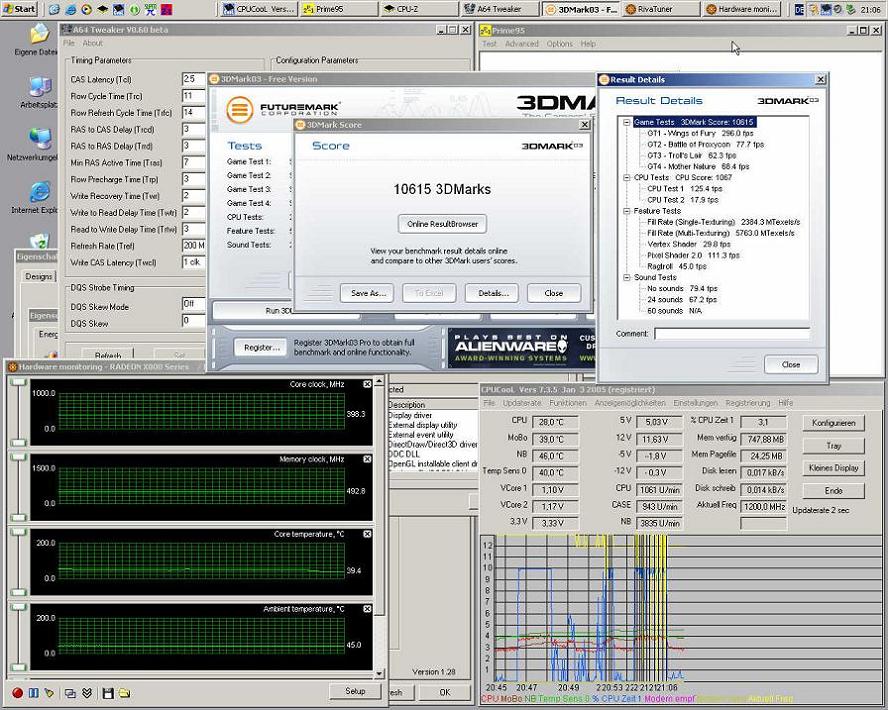Collapse the Feature Tests node in Result Details
This screenshot has height=710, width=888.
click(x=627, y=211)
